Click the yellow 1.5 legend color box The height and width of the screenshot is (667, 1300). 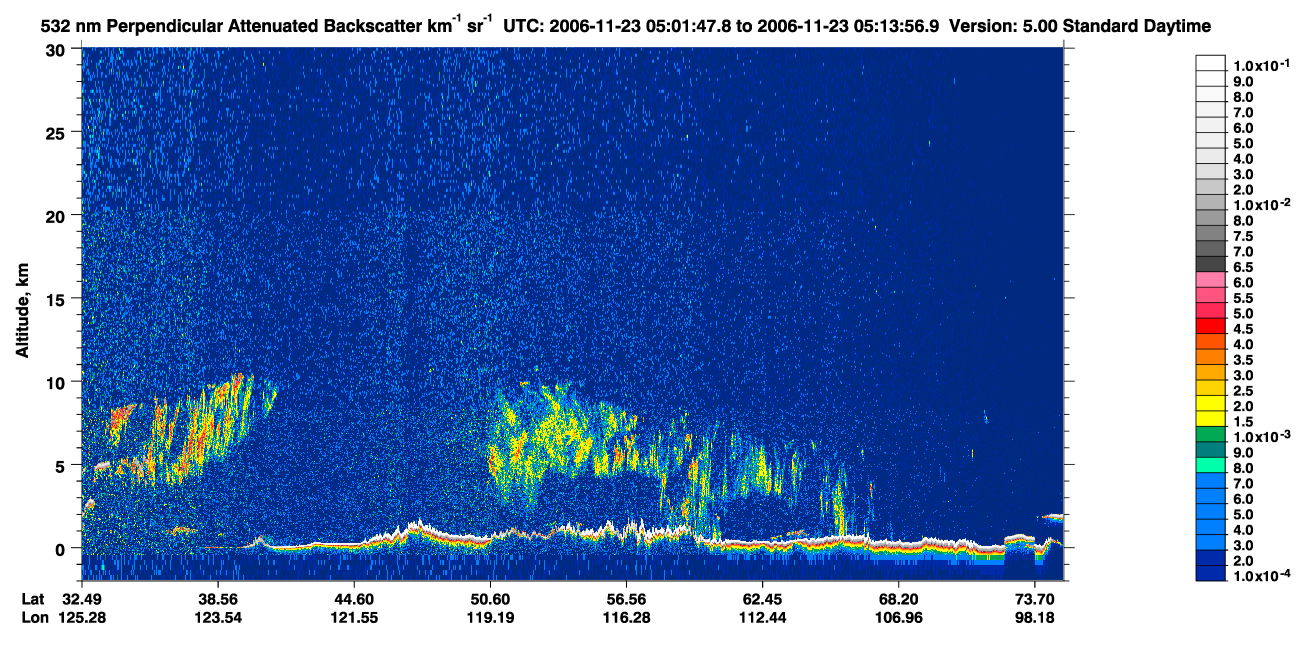point(1210,419)
